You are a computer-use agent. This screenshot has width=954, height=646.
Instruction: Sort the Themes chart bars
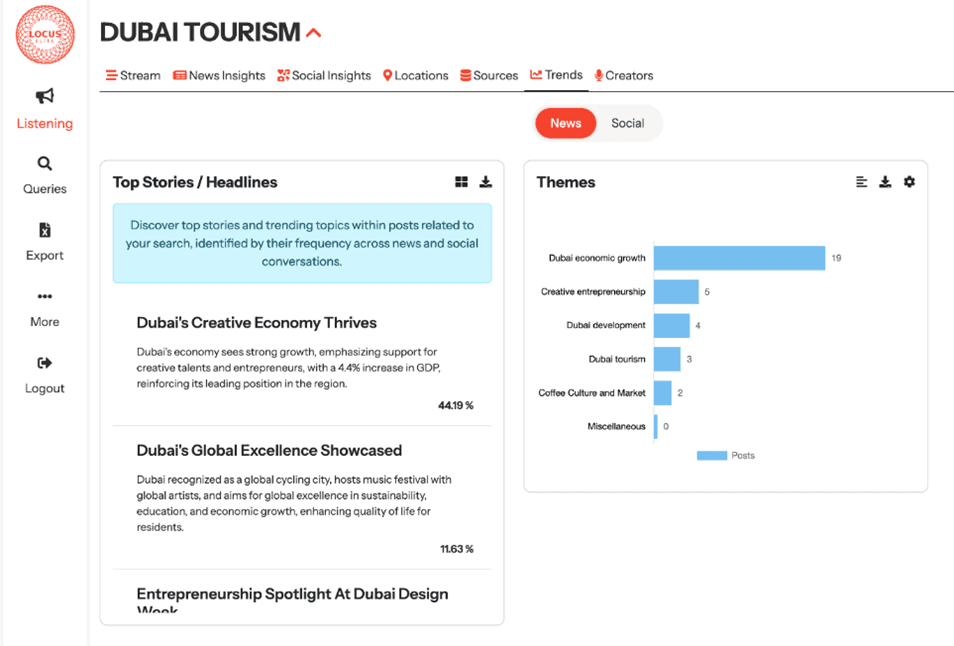point(861,182)
